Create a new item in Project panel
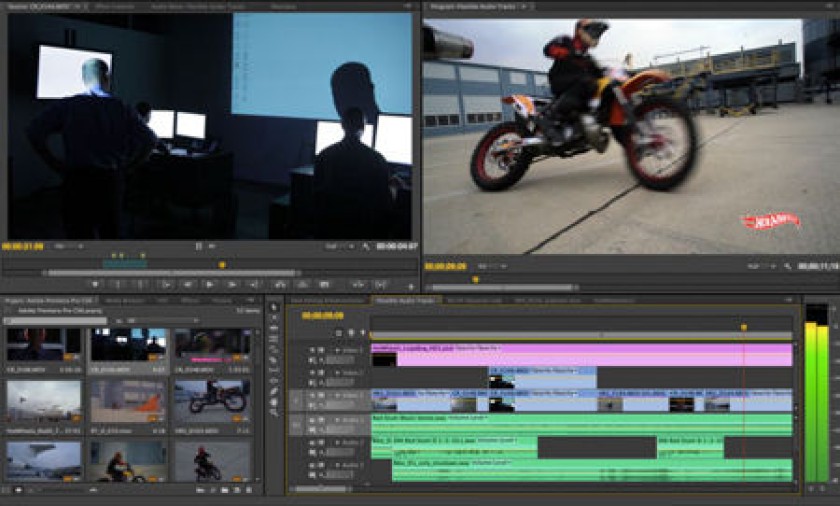 (x=237, y=490)
